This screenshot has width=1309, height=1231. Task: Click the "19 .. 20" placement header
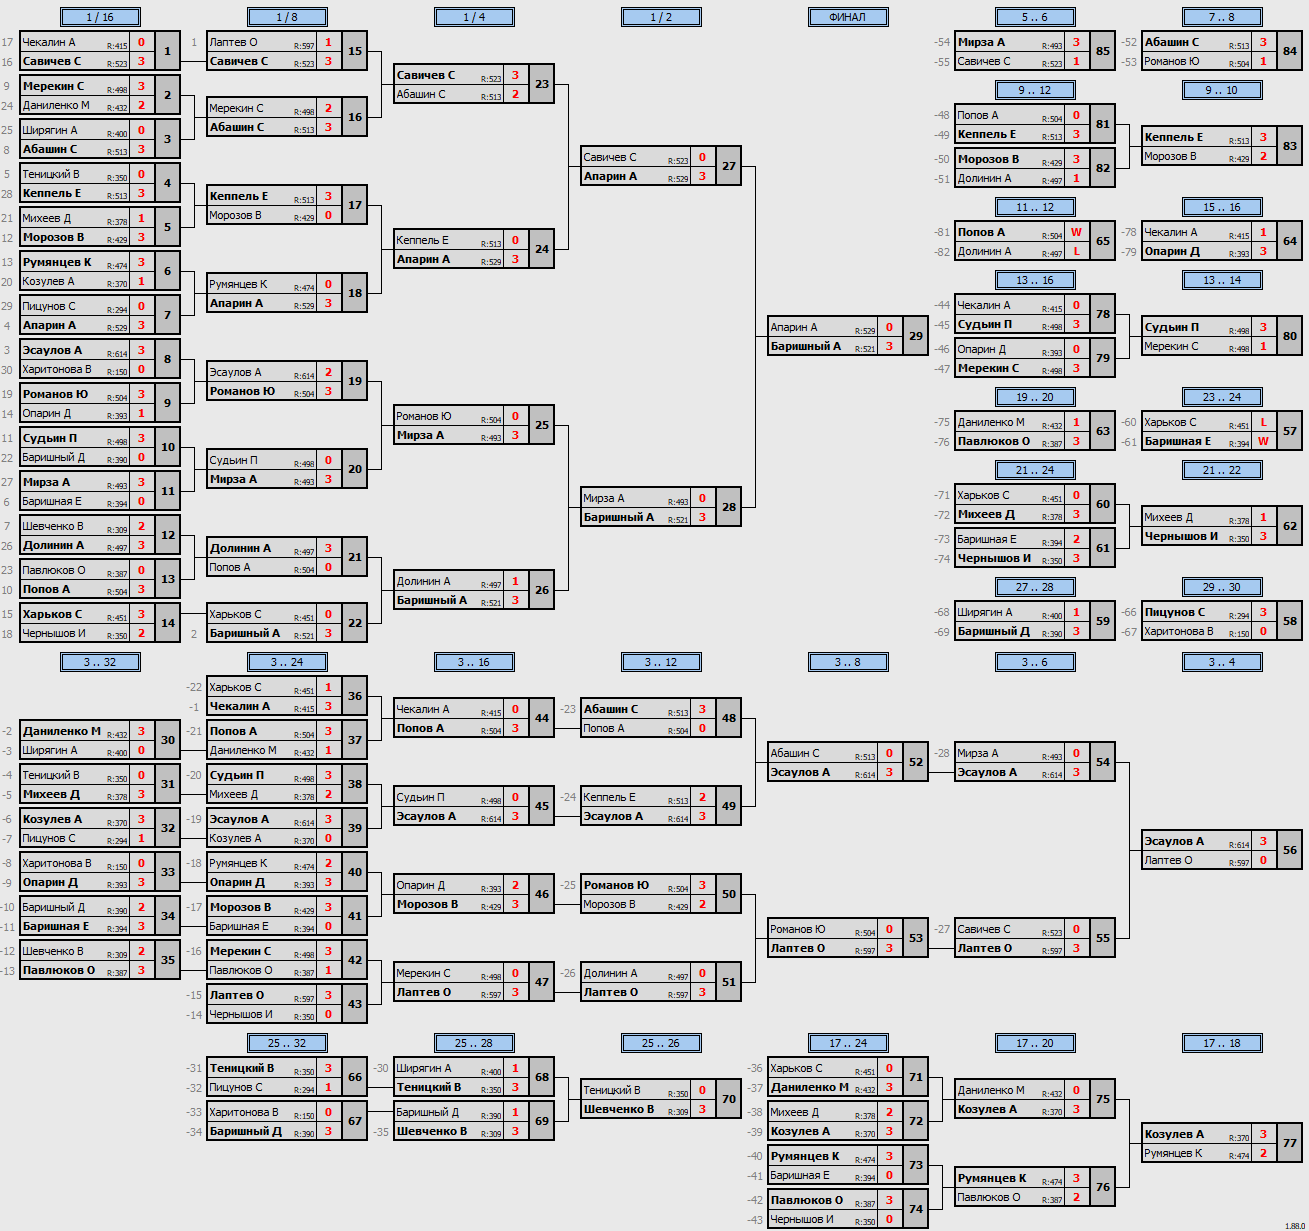[1035, 397]
